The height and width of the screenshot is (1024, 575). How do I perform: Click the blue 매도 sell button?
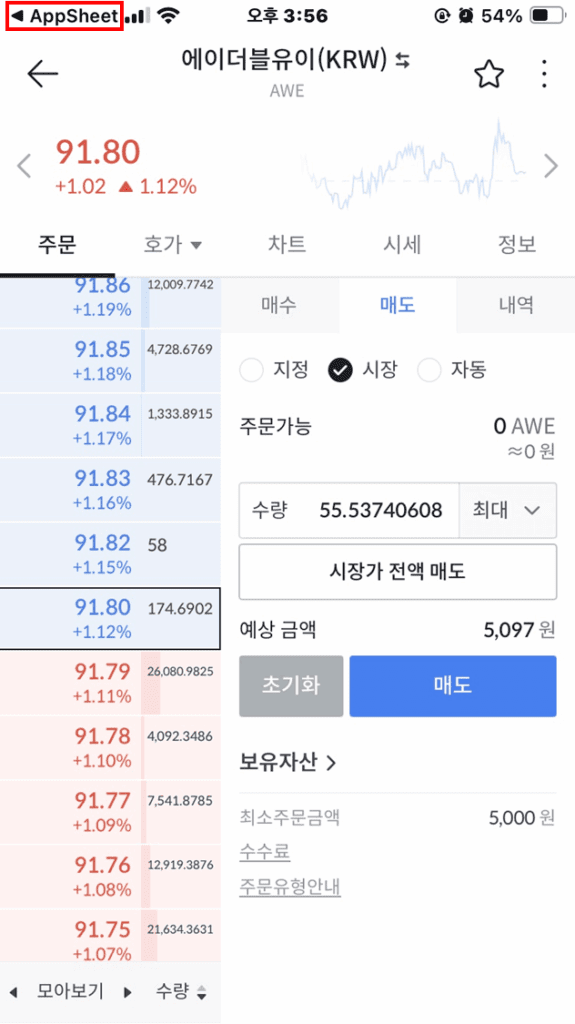(453, 686)
